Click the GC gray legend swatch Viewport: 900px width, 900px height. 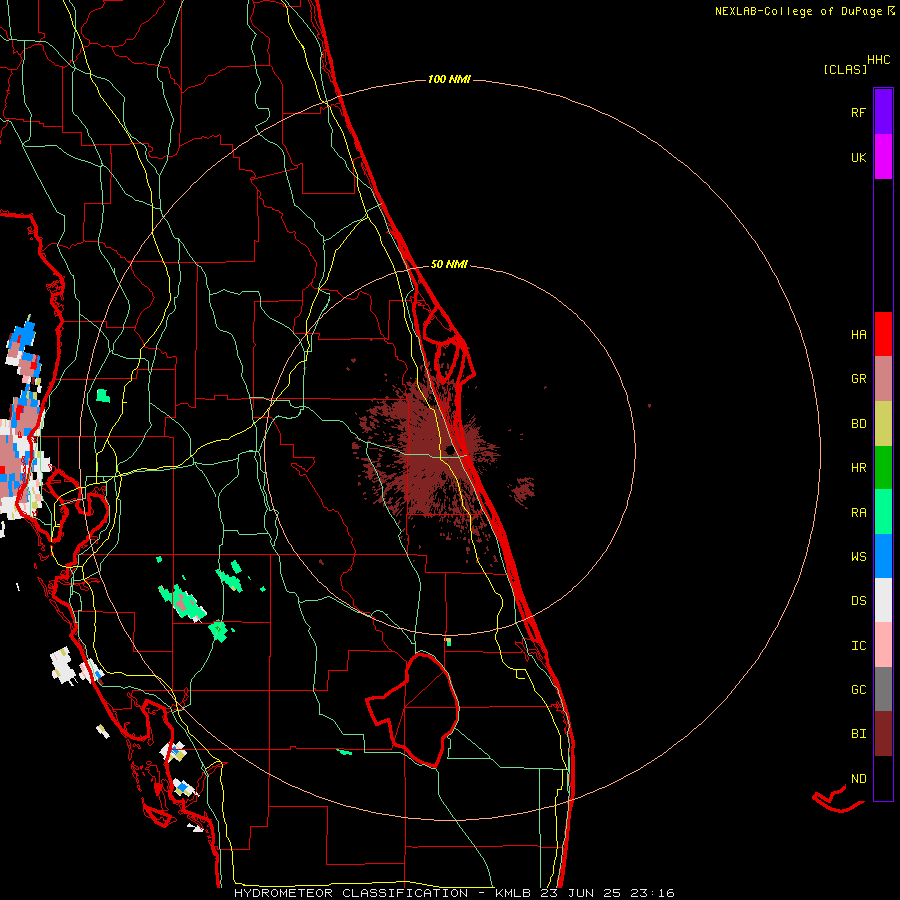tap(883, 689)
